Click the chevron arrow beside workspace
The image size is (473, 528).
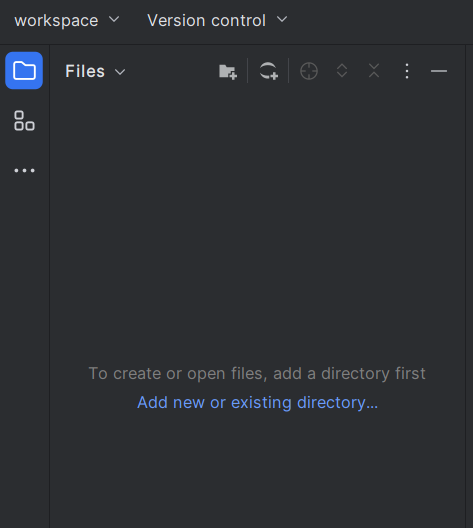114,20
